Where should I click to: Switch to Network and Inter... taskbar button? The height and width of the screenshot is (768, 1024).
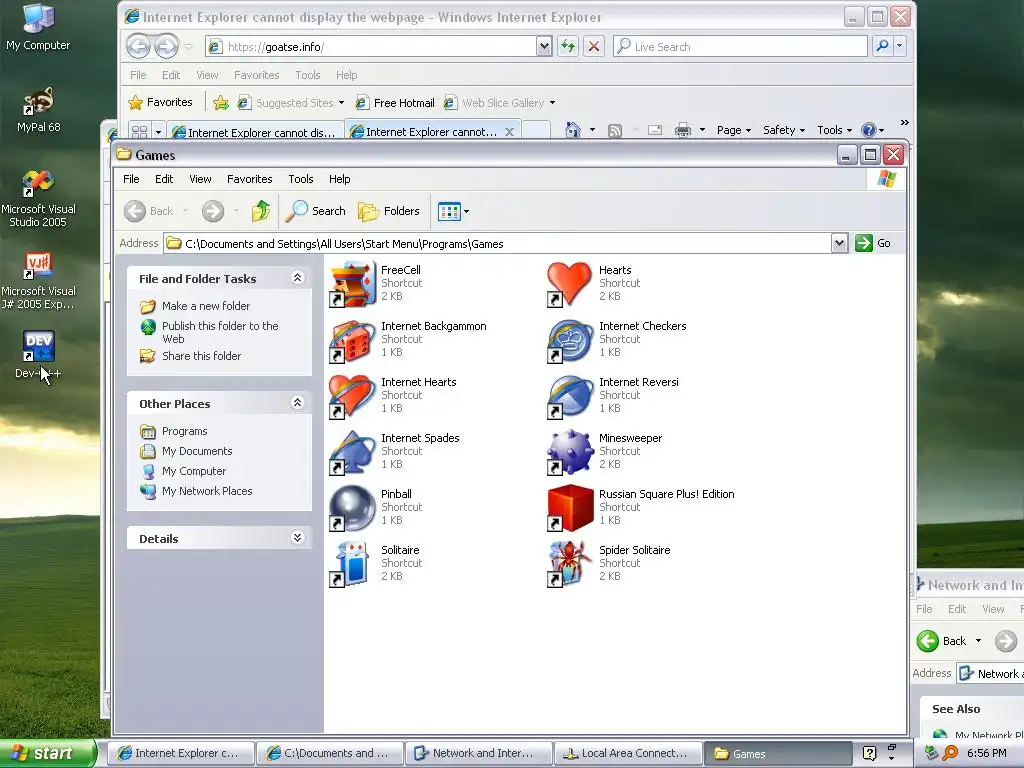[479, 753]
